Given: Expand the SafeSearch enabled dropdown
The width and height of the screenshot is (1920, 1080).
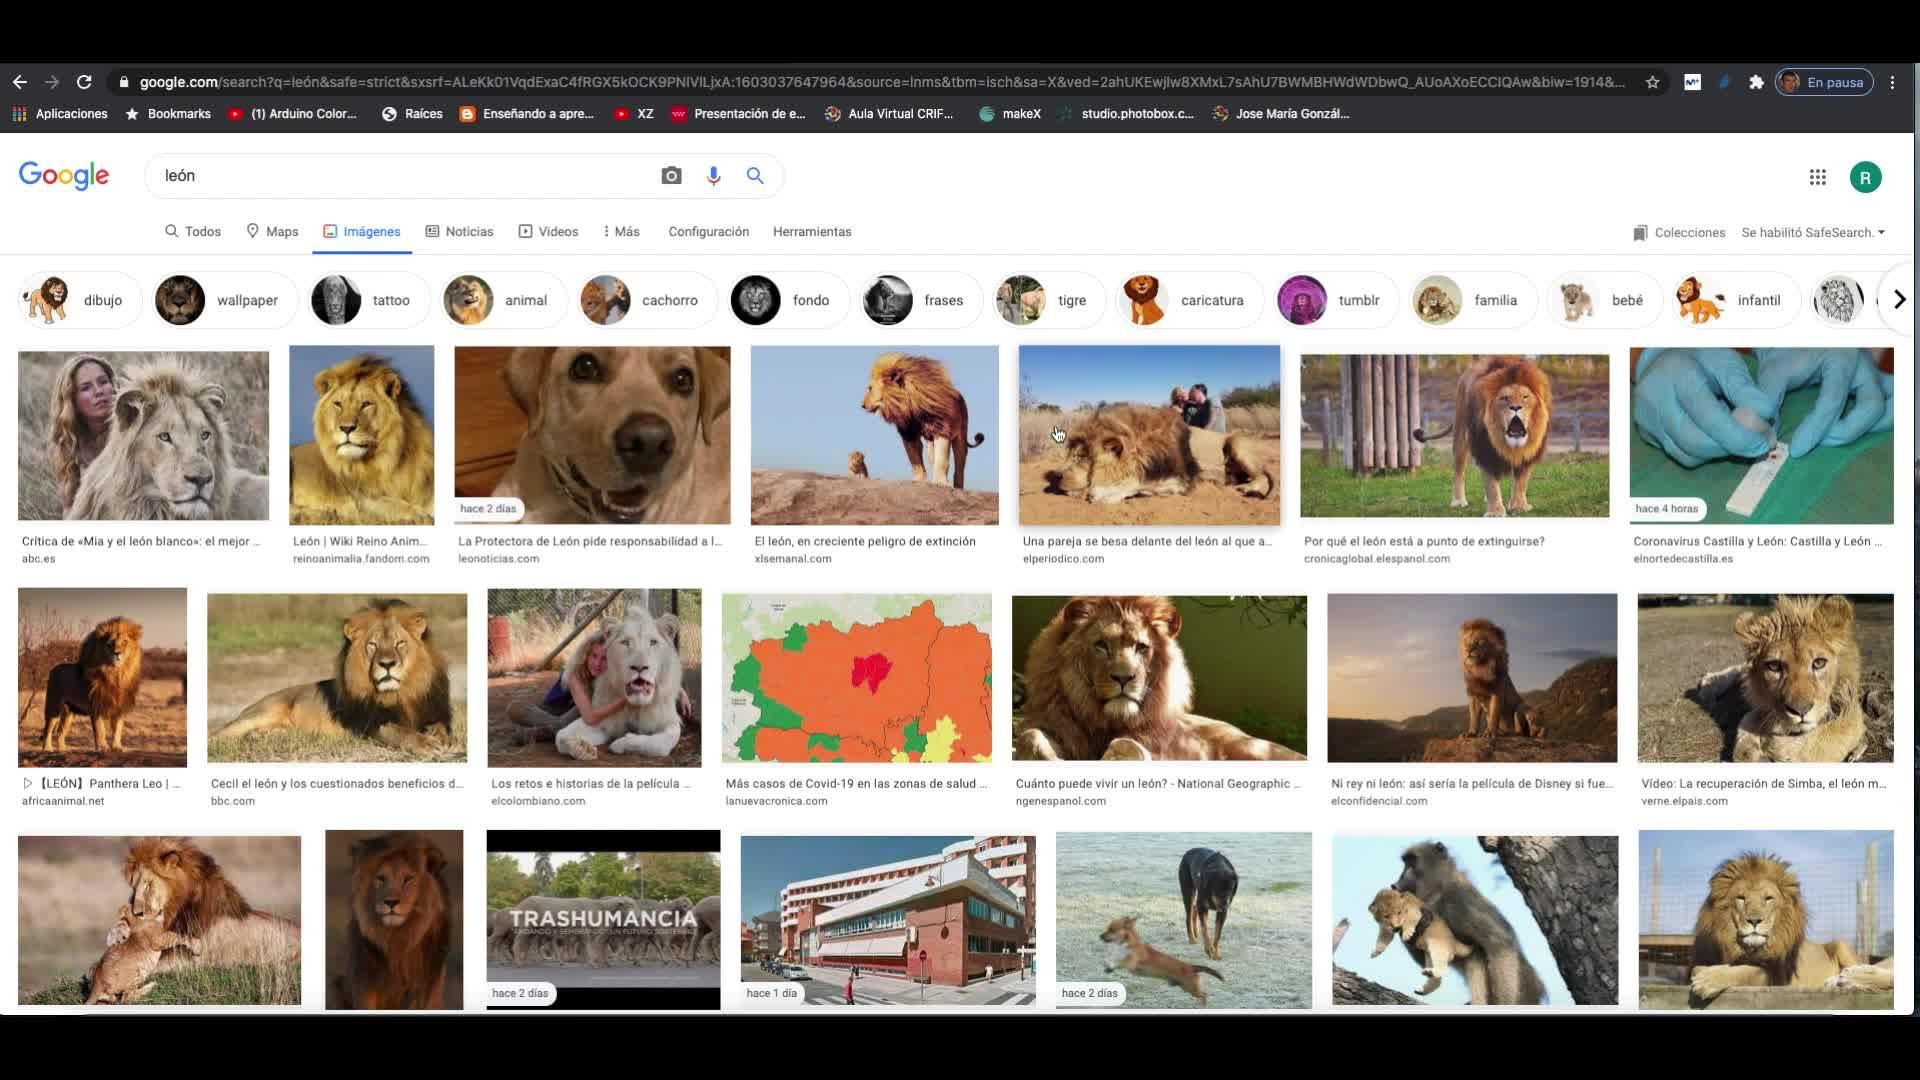Looking at the screenshot, I should (x=1812, y=232).
